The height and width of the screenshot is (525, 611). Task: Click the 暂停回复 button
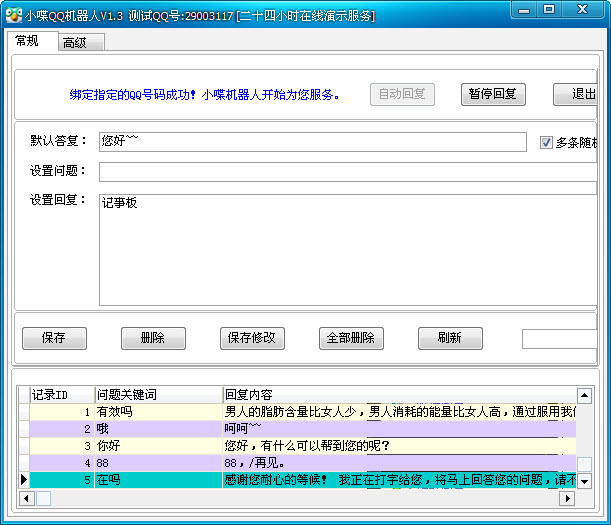(493, 94)
